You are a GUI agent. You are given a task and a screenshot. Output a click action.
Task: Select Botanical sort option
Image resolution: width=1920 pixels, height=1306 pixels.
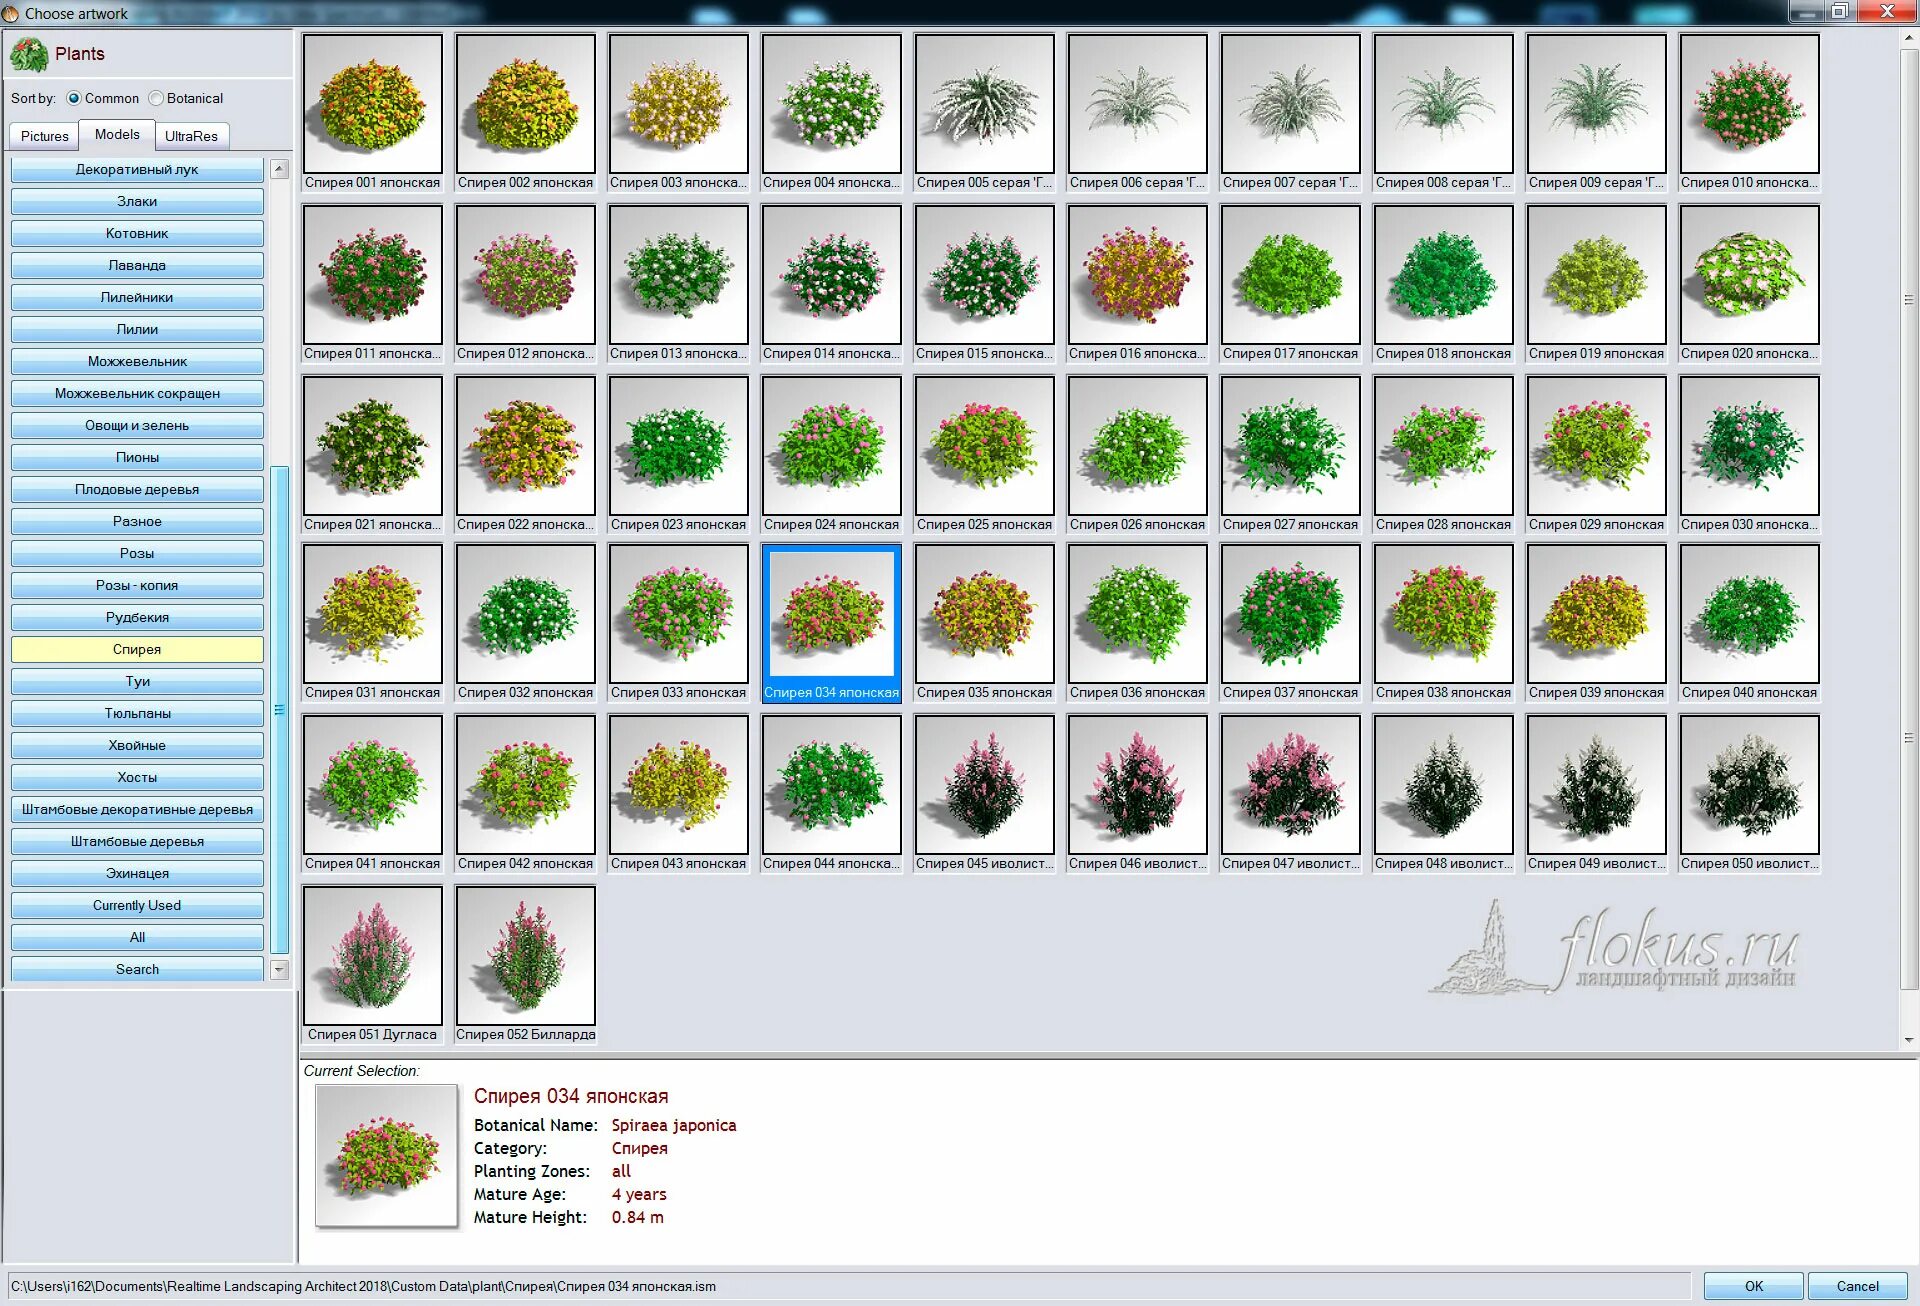156,98
